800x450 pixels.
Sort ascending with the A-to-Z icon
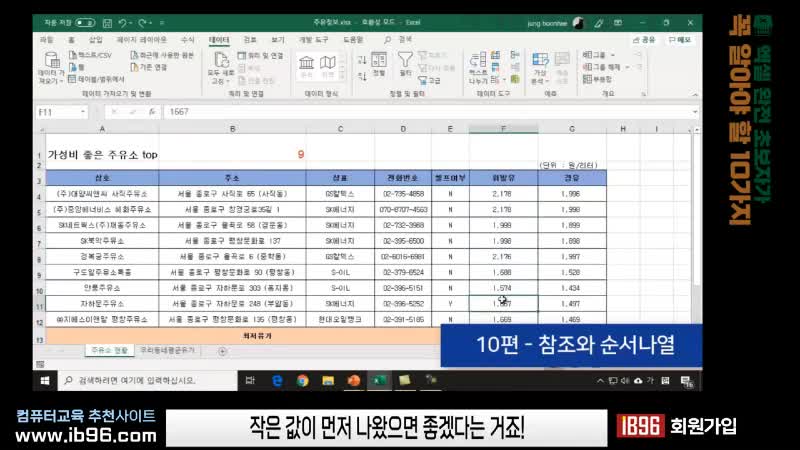point(362,60)
